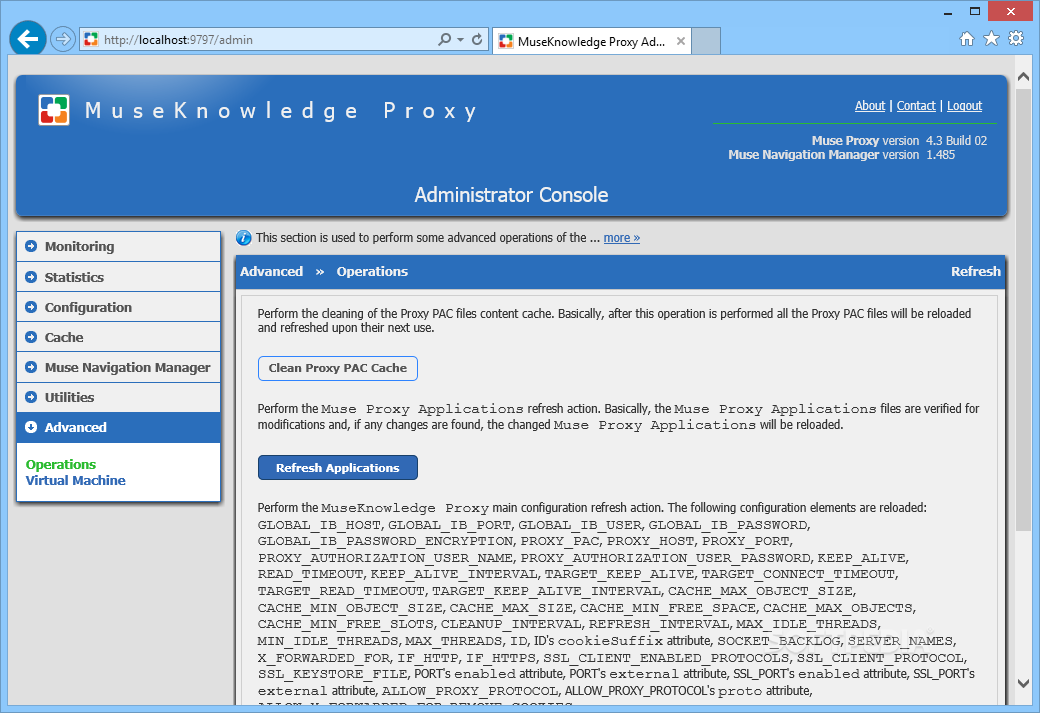Image resolution: width=1040 pixels, height=713 pixels.
Task: Click the Navigation Manager version '1.485'
Action: [x=941, y=155]
